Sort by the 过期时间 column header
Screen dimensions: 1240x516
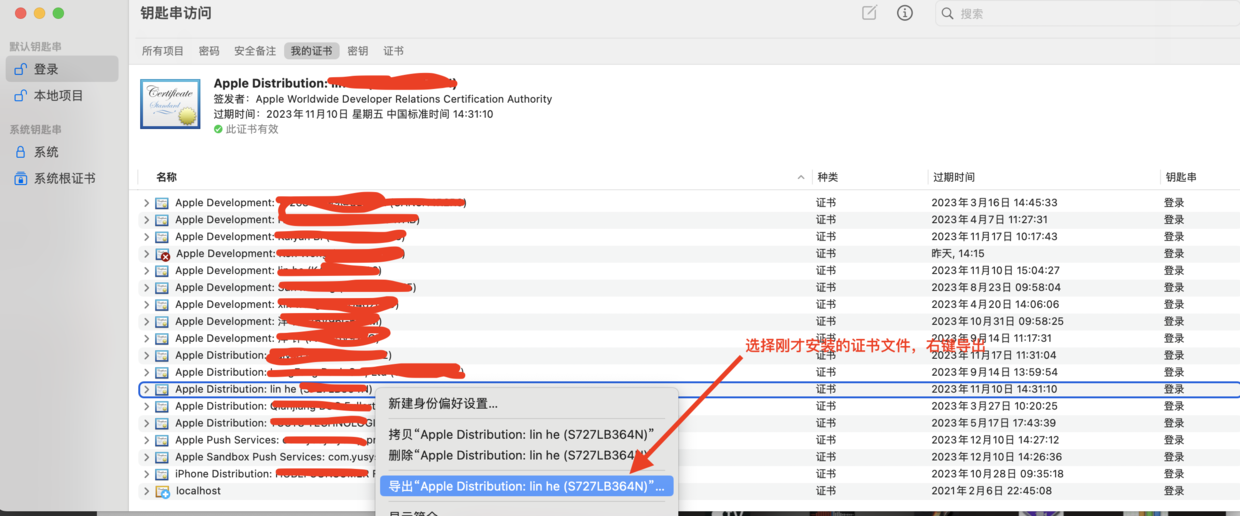[x=953, y=177]
